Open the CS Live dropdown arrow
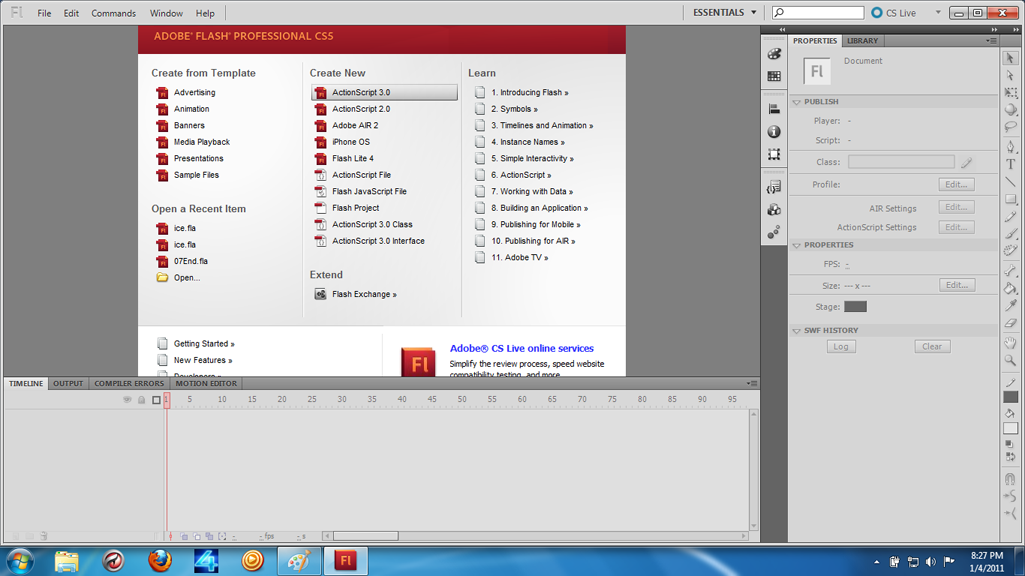1025x576 pixels. click(x=938, y=12)
